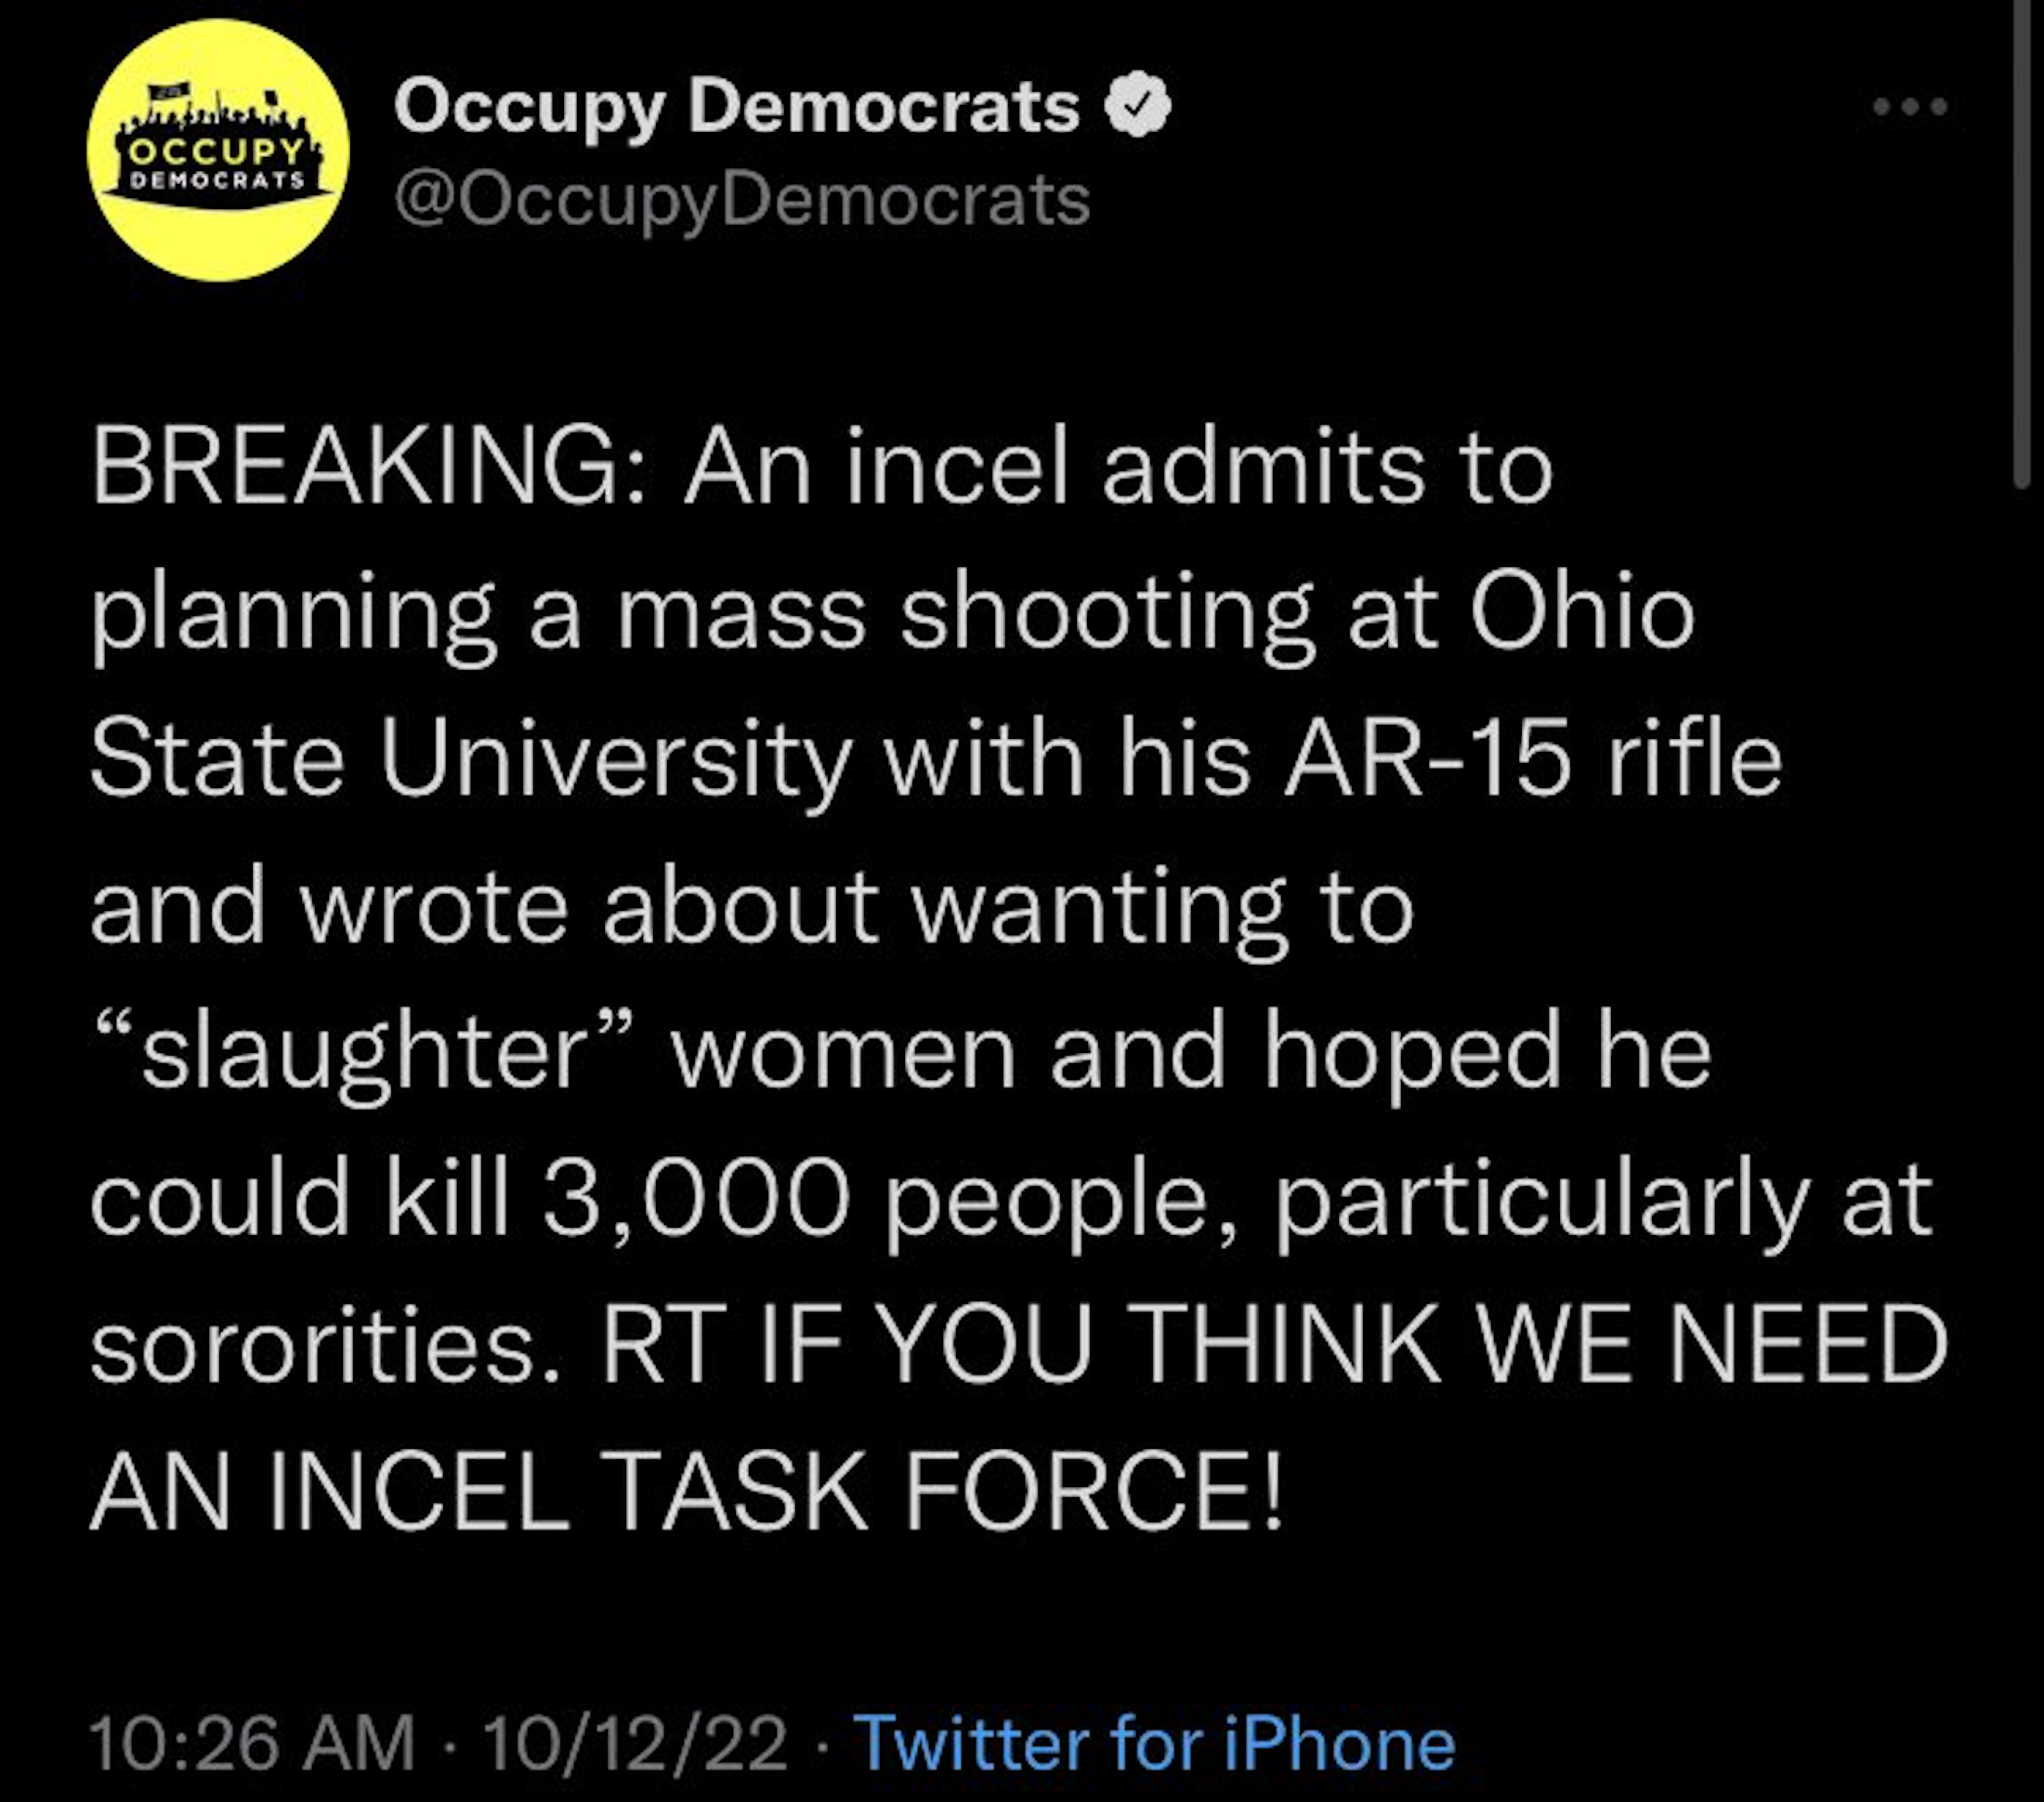The width and height of the screenshot is (2044, 1802).
Task: Open the Occupy Democrats profile avatar
Action: pyautogui.click(x=218, y=150)
